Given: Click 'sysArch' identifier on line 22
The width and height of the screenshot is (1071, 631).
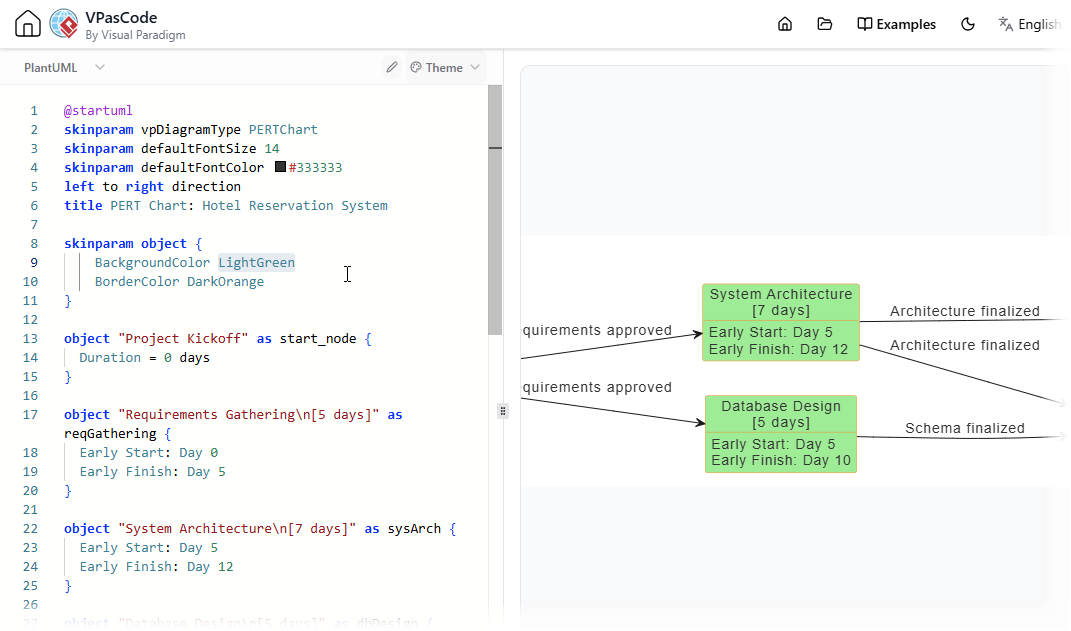Looking at the screenshot, I should [414, 529].
